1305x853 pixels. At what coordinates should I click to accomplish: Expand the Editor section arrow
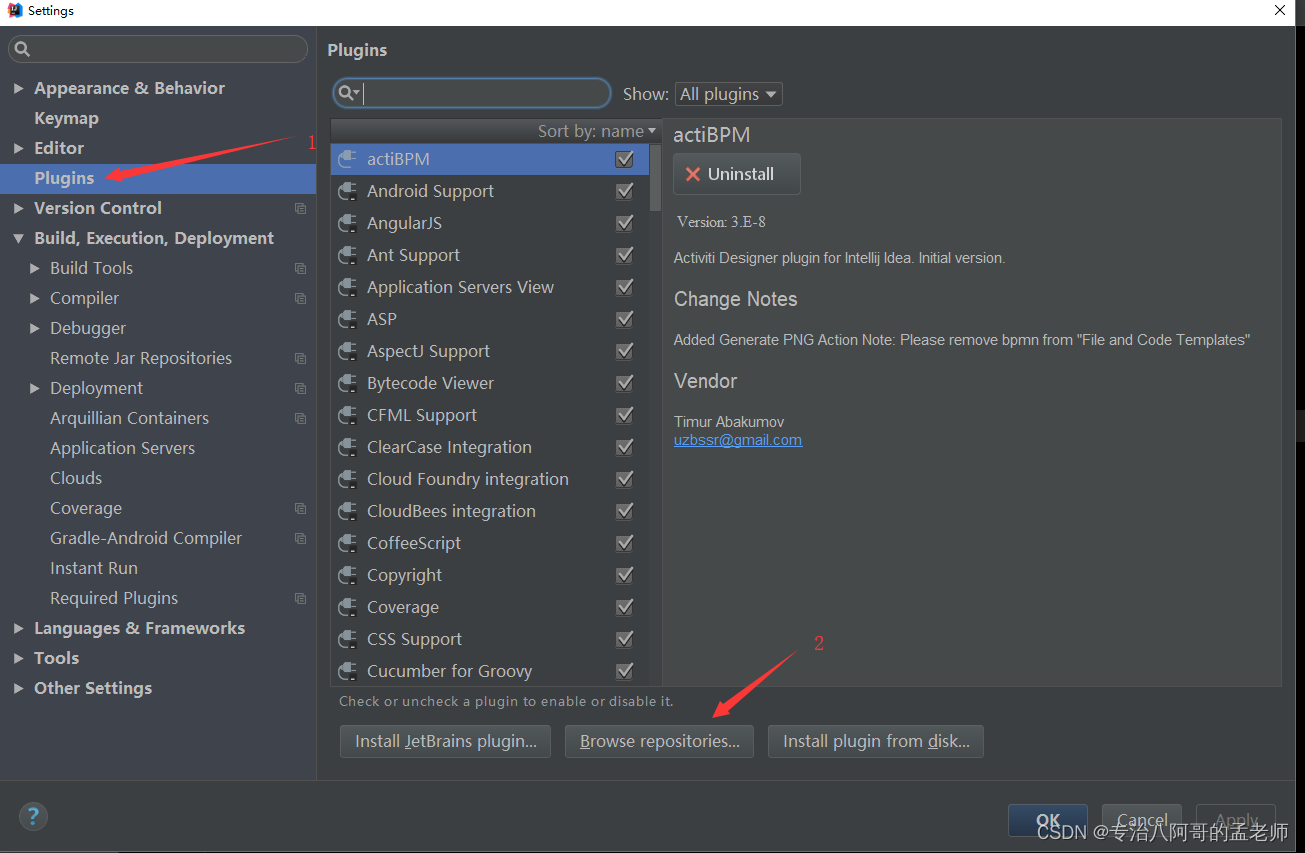point(18,148)
